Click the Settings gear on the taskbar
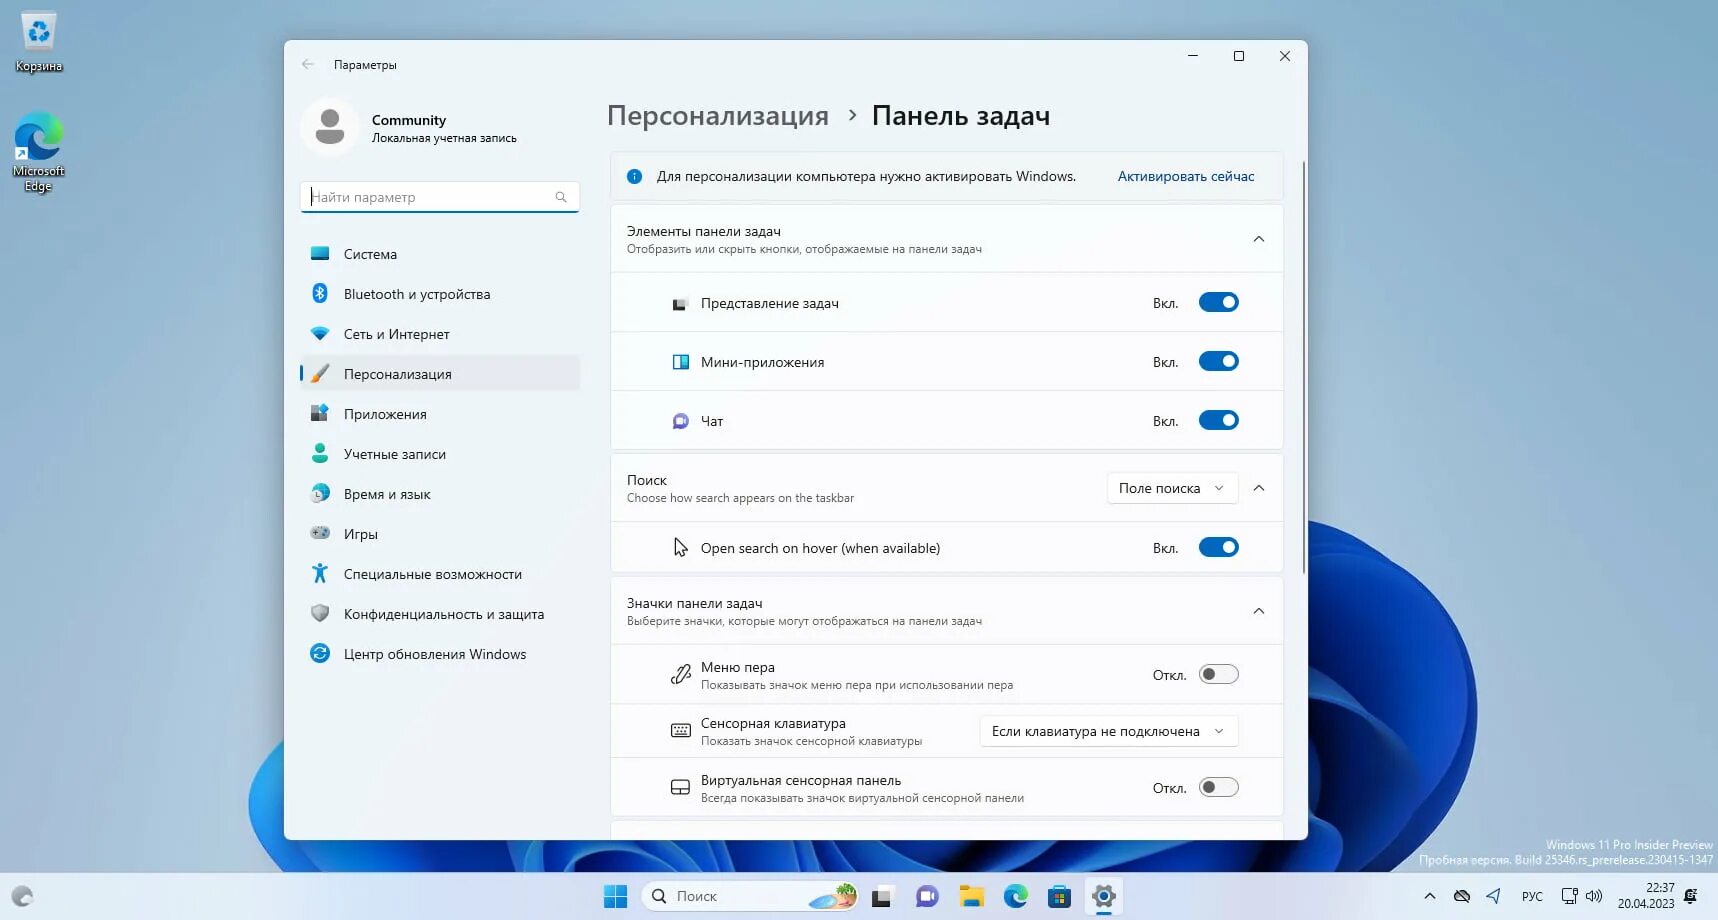This screenshot has height=920, width=1718. (1103, 896)
